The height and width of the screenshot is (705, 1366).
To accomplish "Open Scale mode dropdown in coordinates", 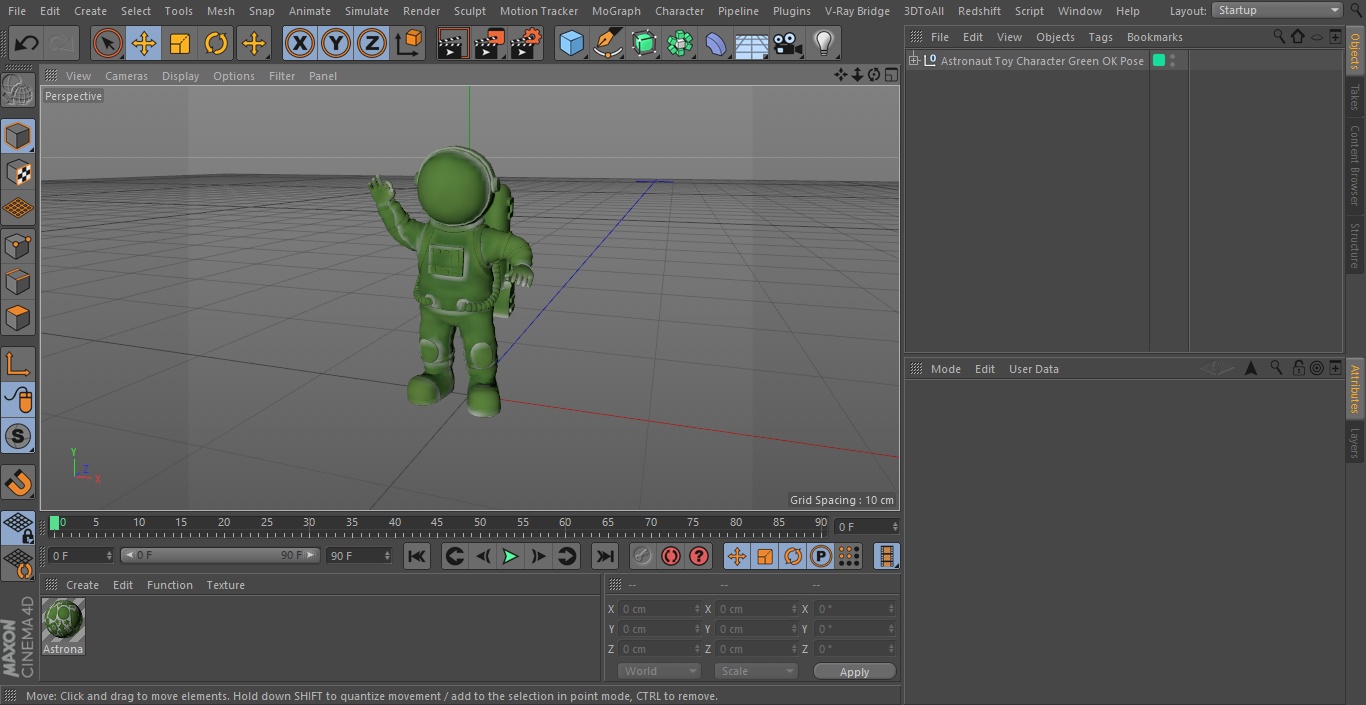I will point(755,671).
